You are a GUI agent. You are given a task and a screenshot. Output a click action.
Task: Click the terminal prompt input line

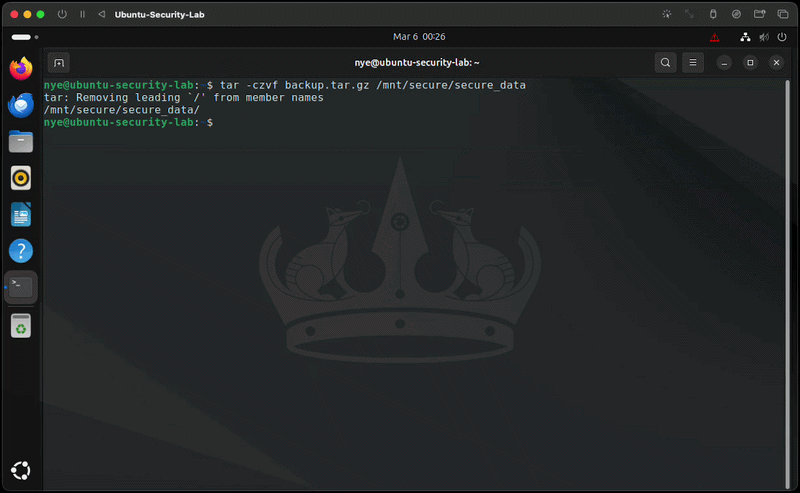point(400,122)
